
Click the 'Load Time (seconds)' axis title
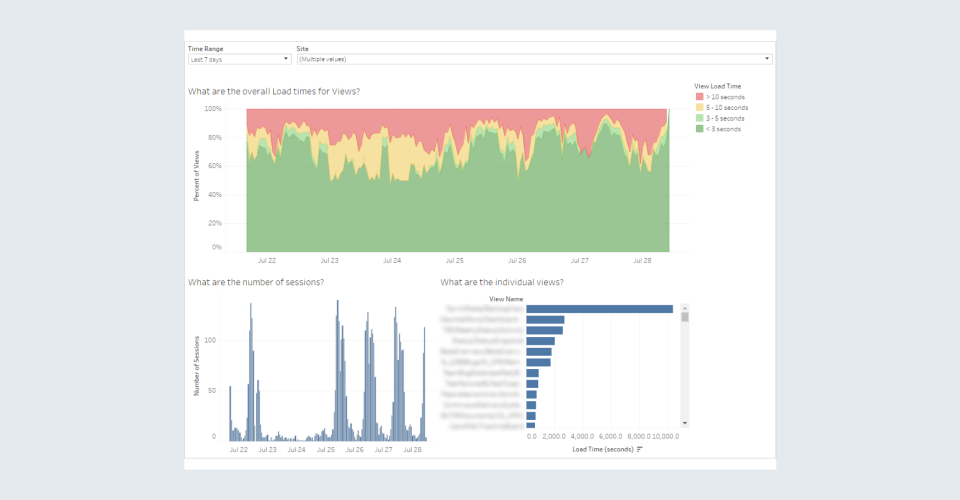[x=602, y=449]
